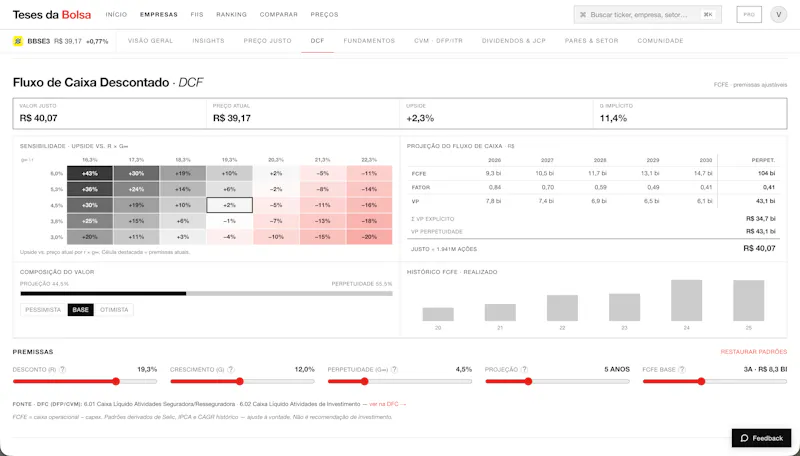Click the perpetuity FCFE value 104 bi

[766, 173]
